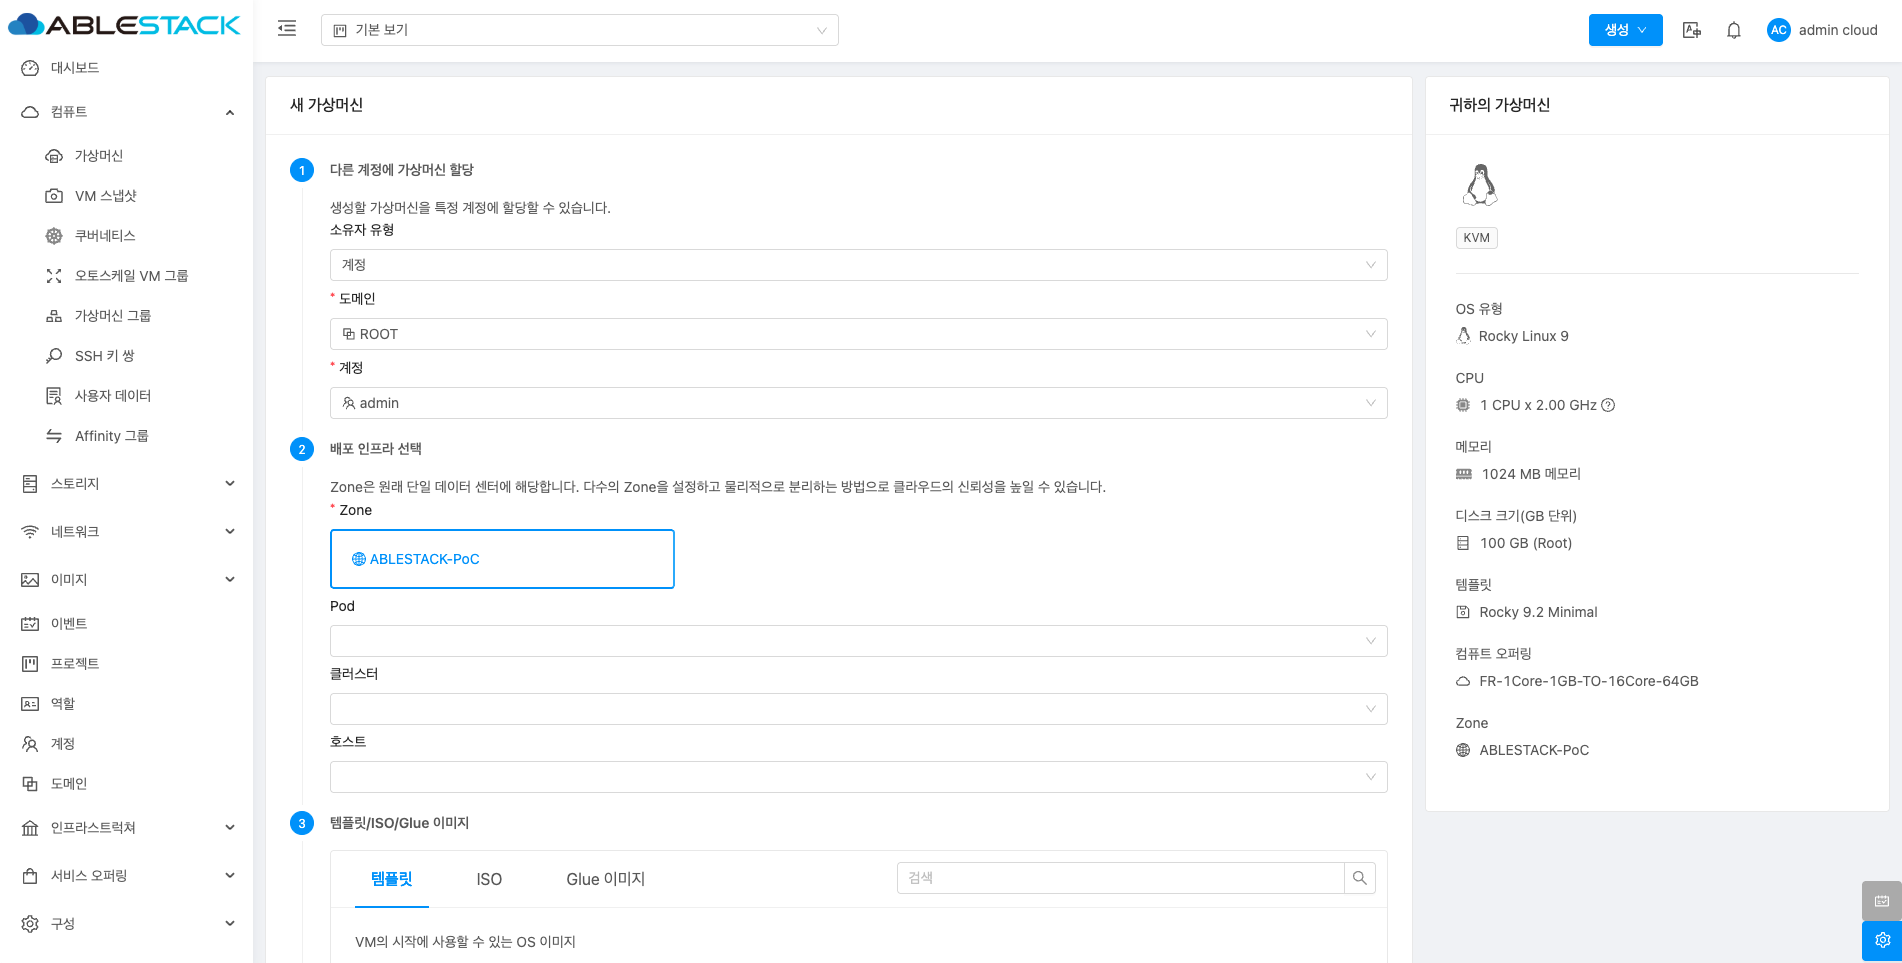Click the template 검색 input field
The width and height of the screenshot is (1902, 963).
coord(1120,878)
